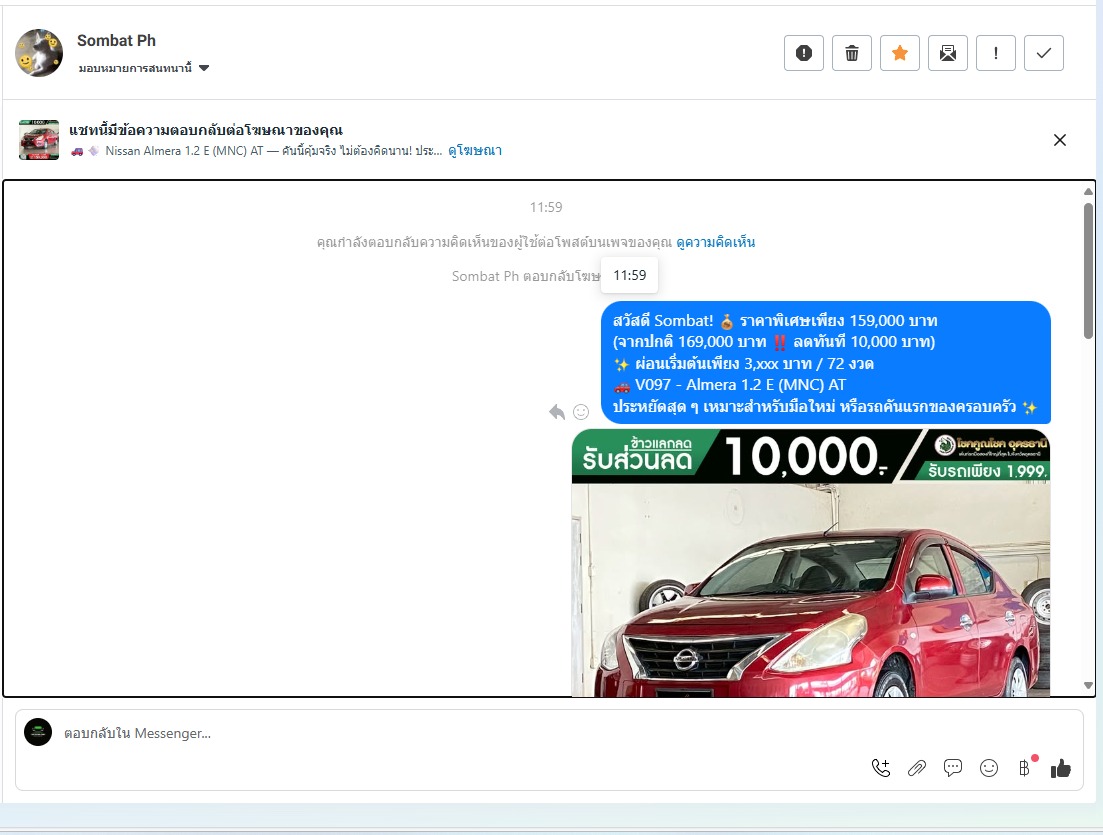This screenshot has height=835, width=1103.
Task: Open the ดูความคิดเห็น link
Action: tap(715, 242)
